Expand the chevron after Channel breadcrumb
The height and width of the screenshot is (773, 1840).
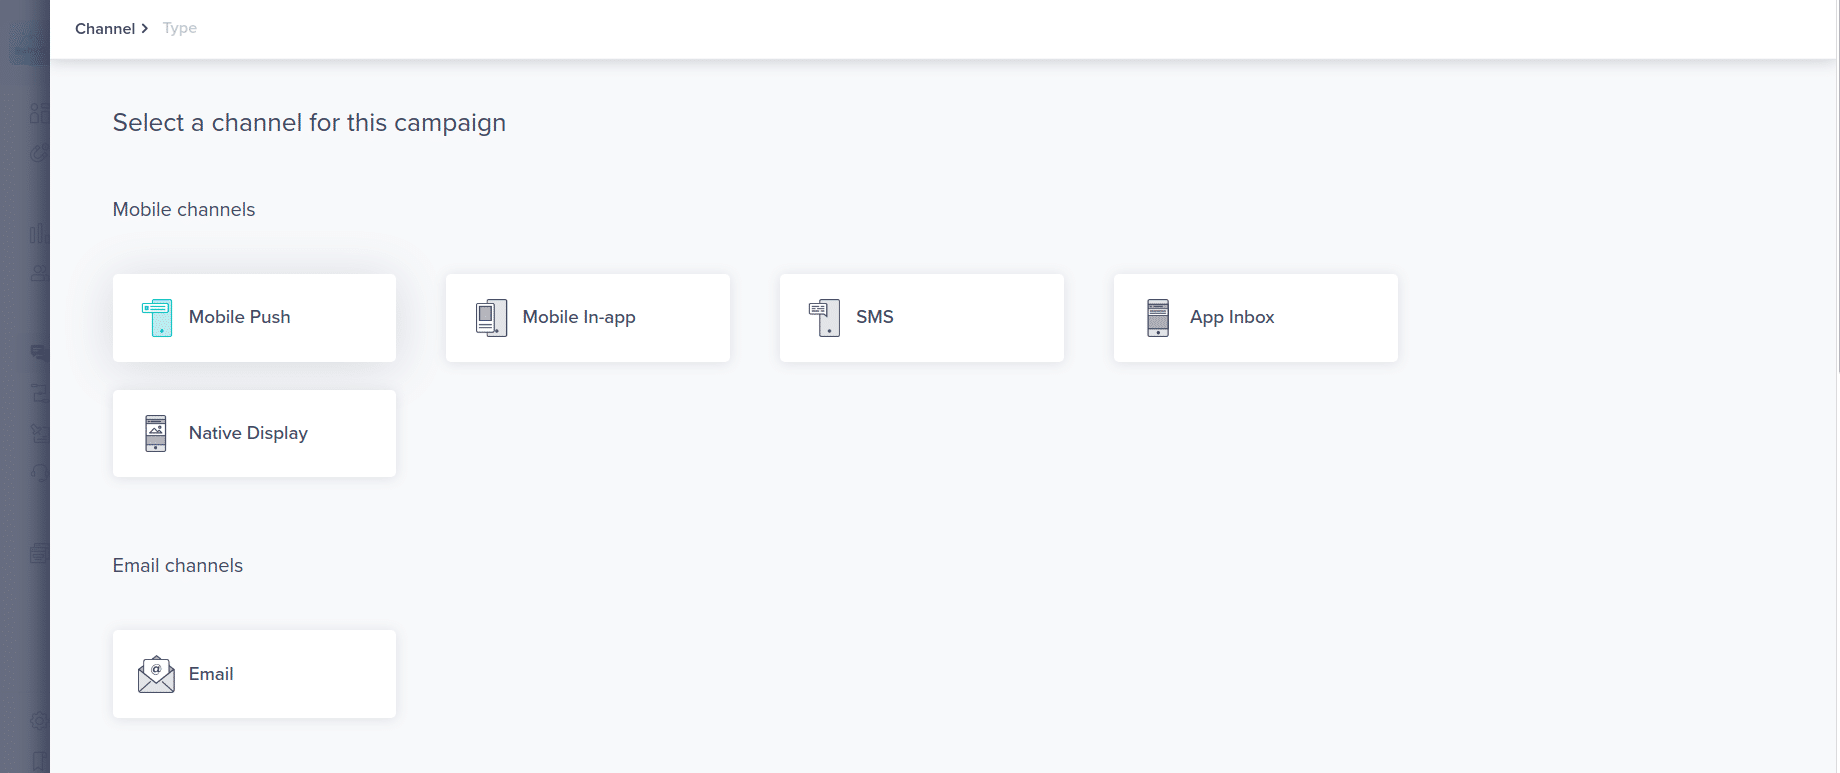[x=143, y=28]
